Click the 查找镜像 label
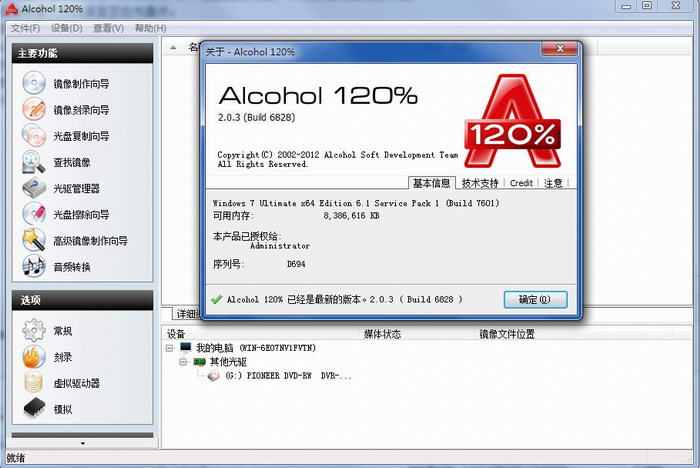The height and width of the screenshot is (468, 700). coord(72,162)
